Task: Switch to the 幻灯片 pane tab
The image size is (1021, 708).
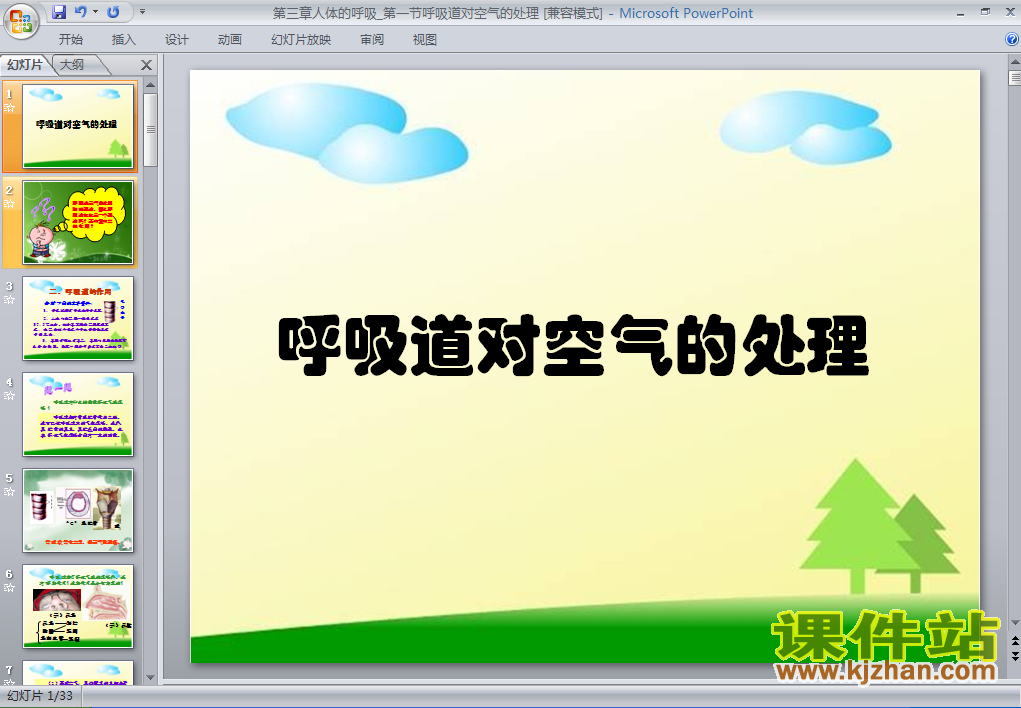Action: (x=25, y=64)
